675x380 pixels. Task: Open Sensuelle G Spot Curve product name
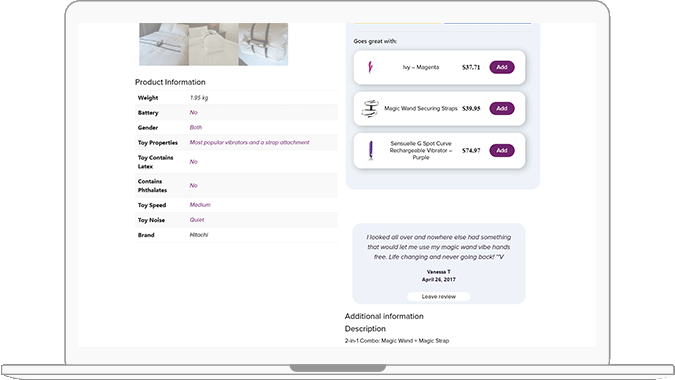pyautogui.click(x=421, y=150)
